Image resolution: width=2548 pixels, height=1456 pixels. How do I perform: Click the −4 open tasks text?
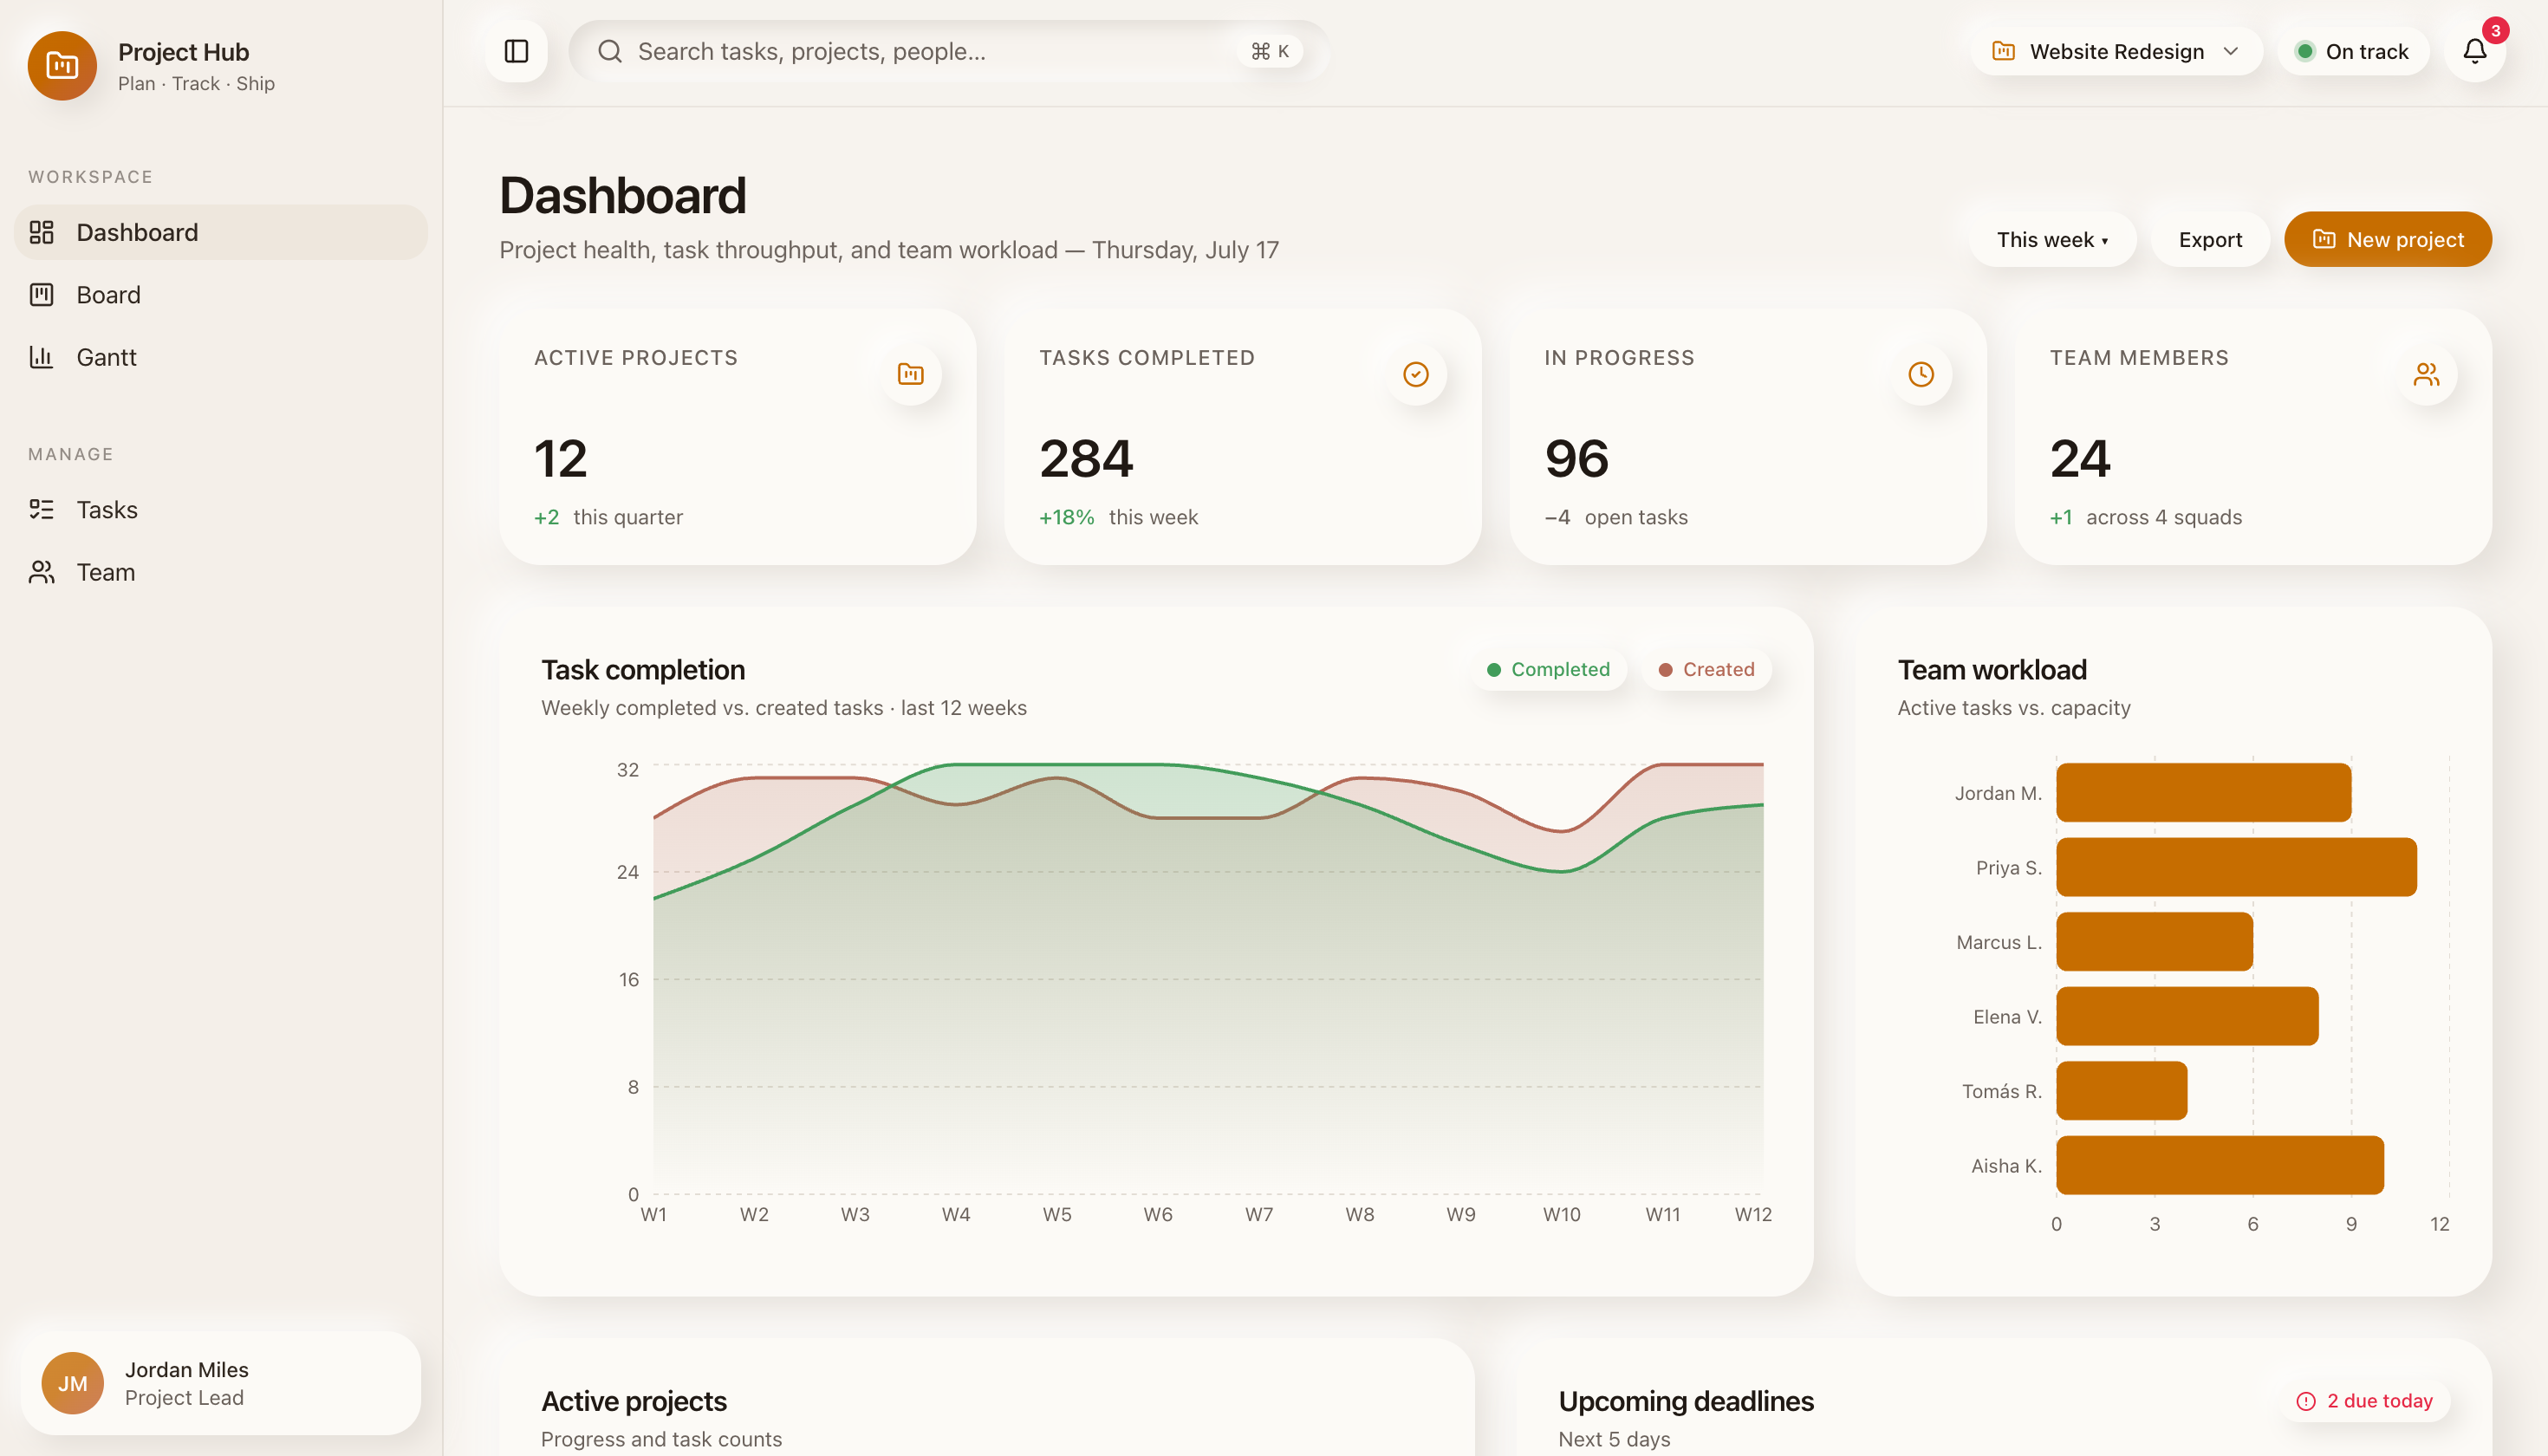coord(1616,517)
